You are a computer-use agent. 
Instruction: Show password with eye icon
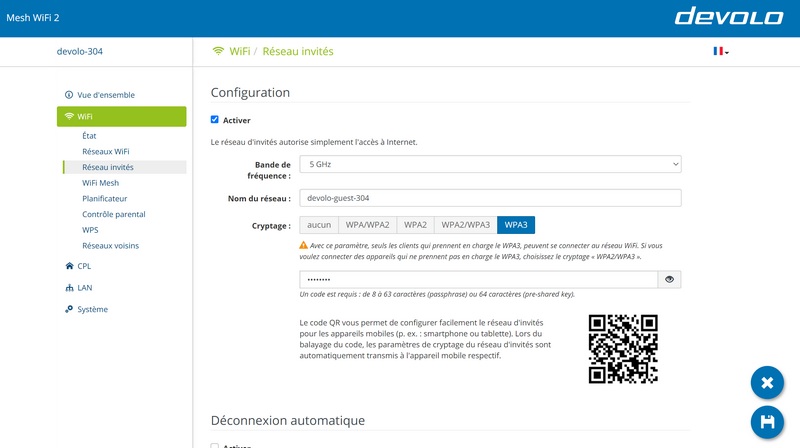[x=669, y=280]
